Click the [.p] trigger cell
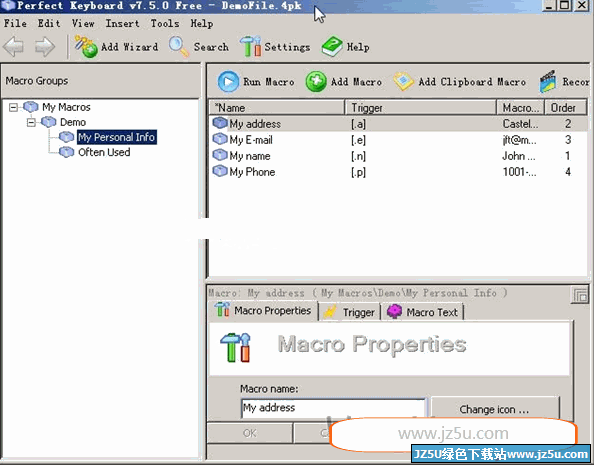The image size is (594, 466). tap(358, 172)
